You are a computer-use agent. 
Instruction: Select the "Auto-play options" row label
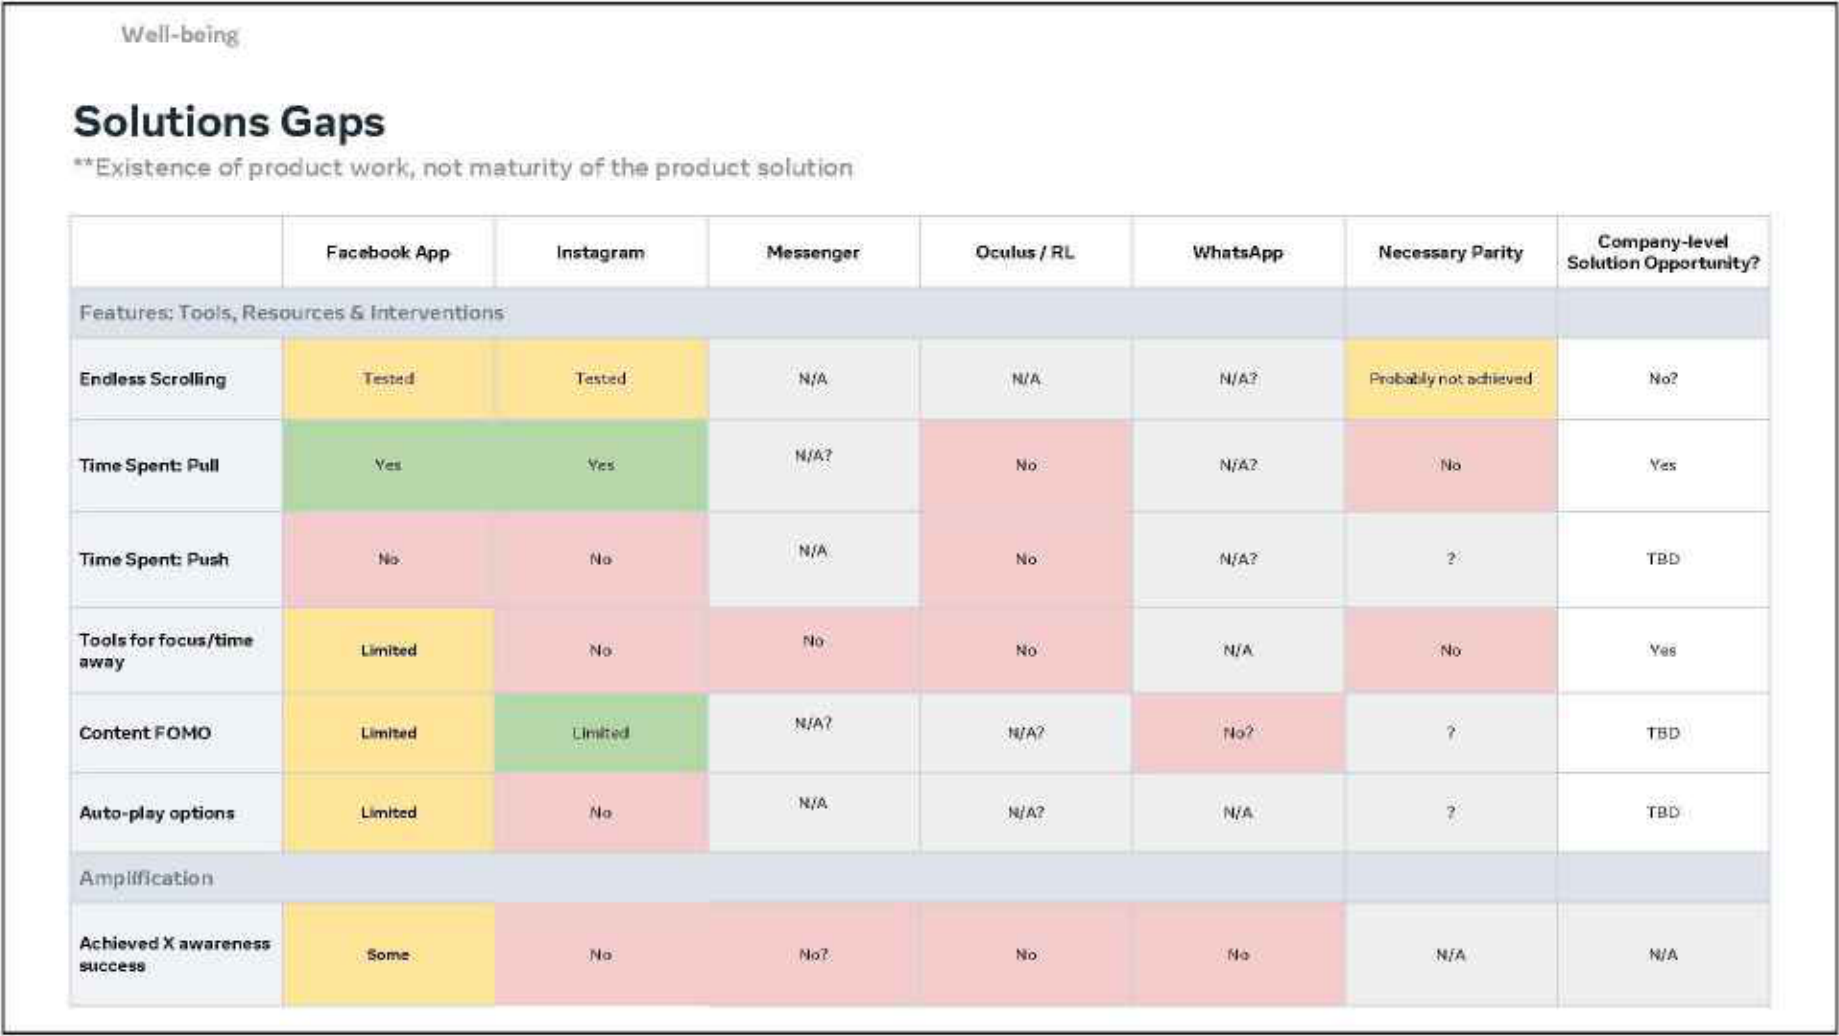click(157, 813)
